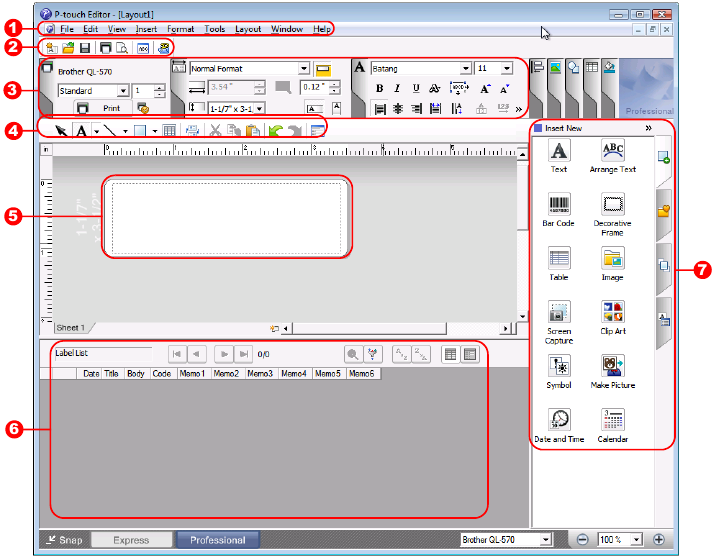Open the Batang font dropdown
The image size is (714, 557).
[465, 69]
